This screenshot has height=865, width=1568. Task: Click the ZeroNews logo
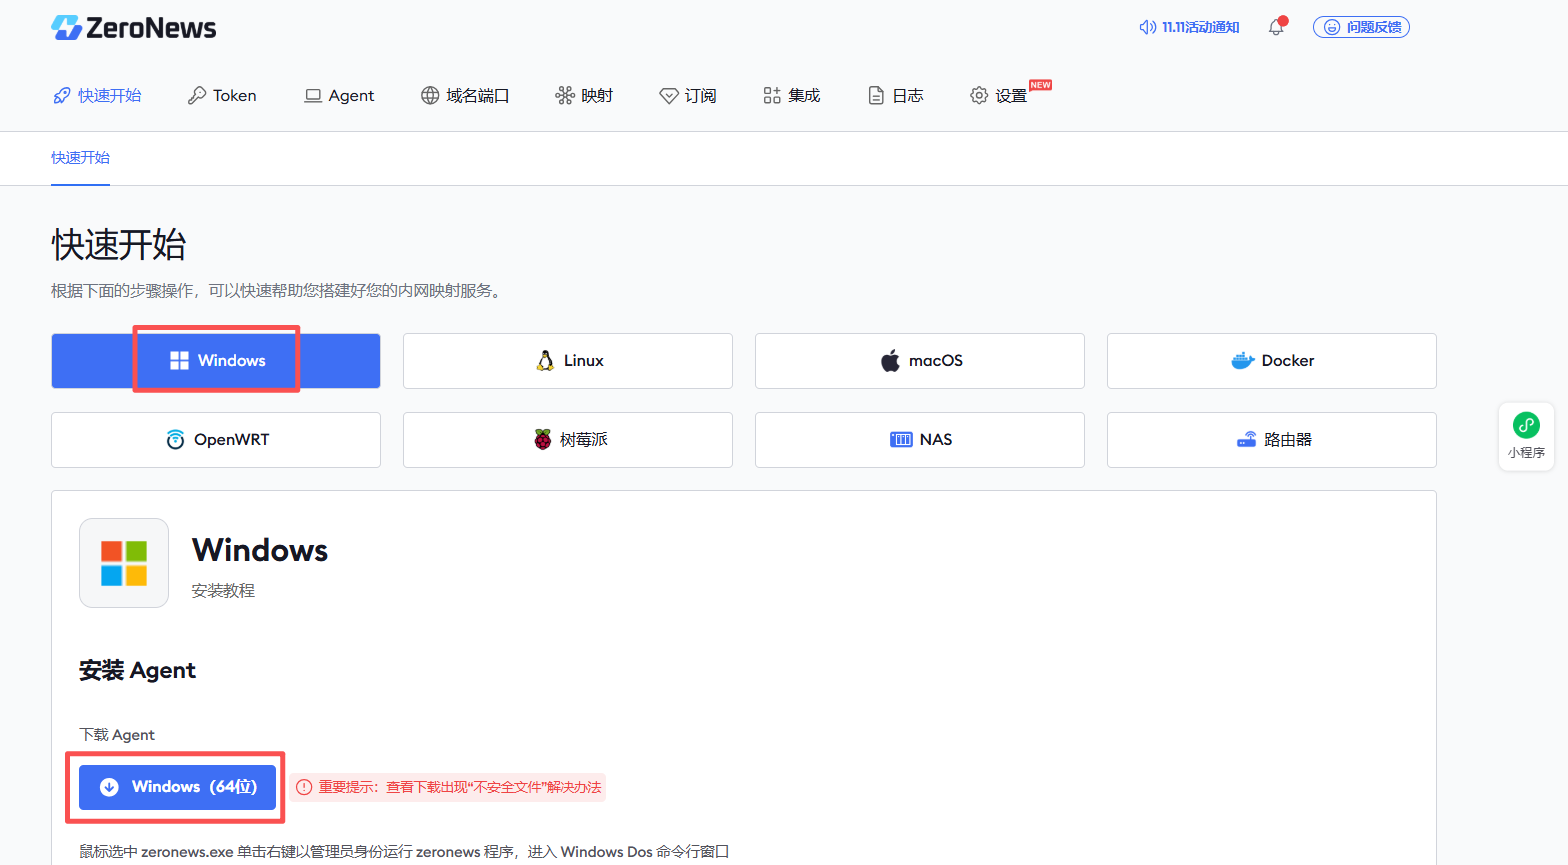click(x=134, y=28)
